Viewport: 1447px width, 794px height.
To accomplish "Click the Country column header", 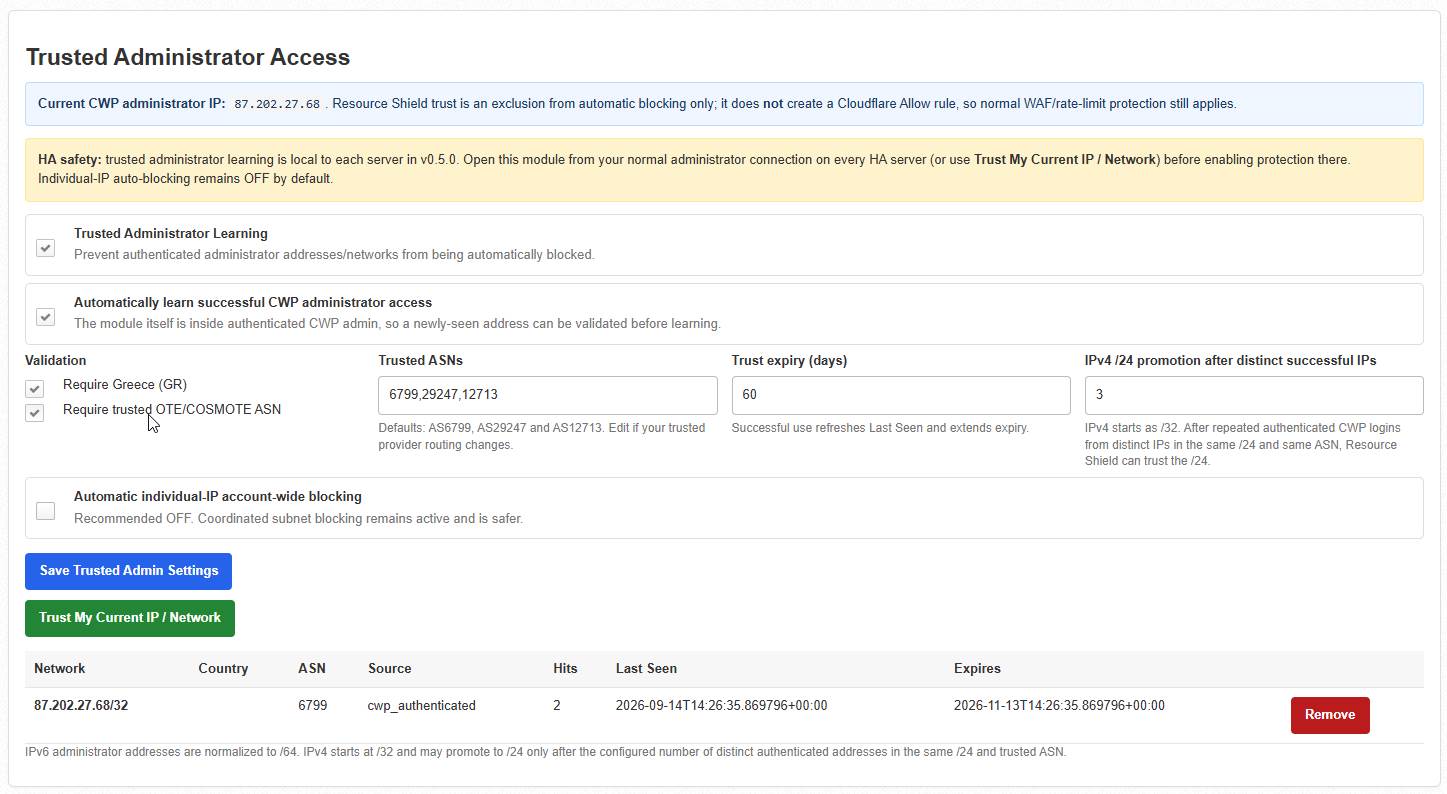I will pos(223,668).
